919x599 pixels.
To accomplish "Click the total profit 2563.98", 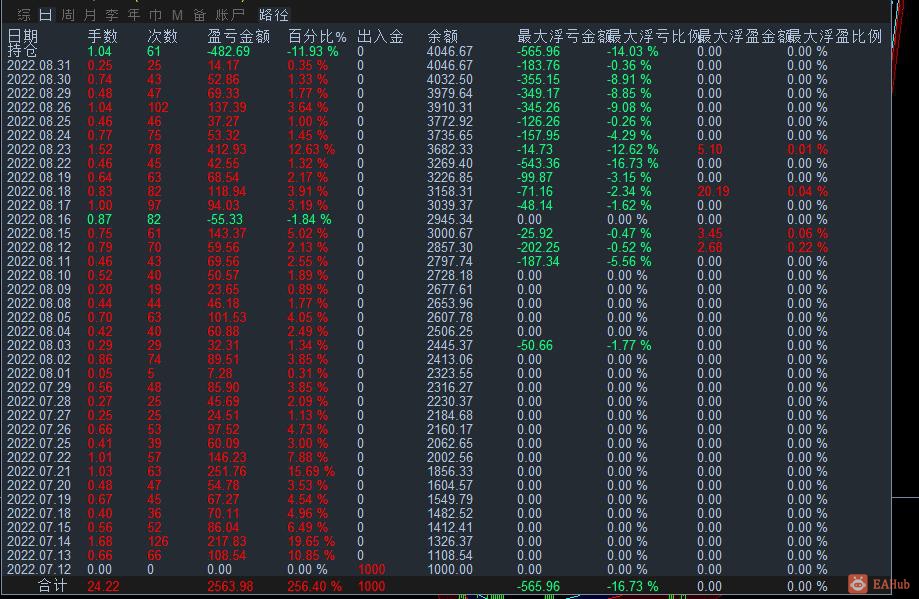I will [x=230, y=586].
